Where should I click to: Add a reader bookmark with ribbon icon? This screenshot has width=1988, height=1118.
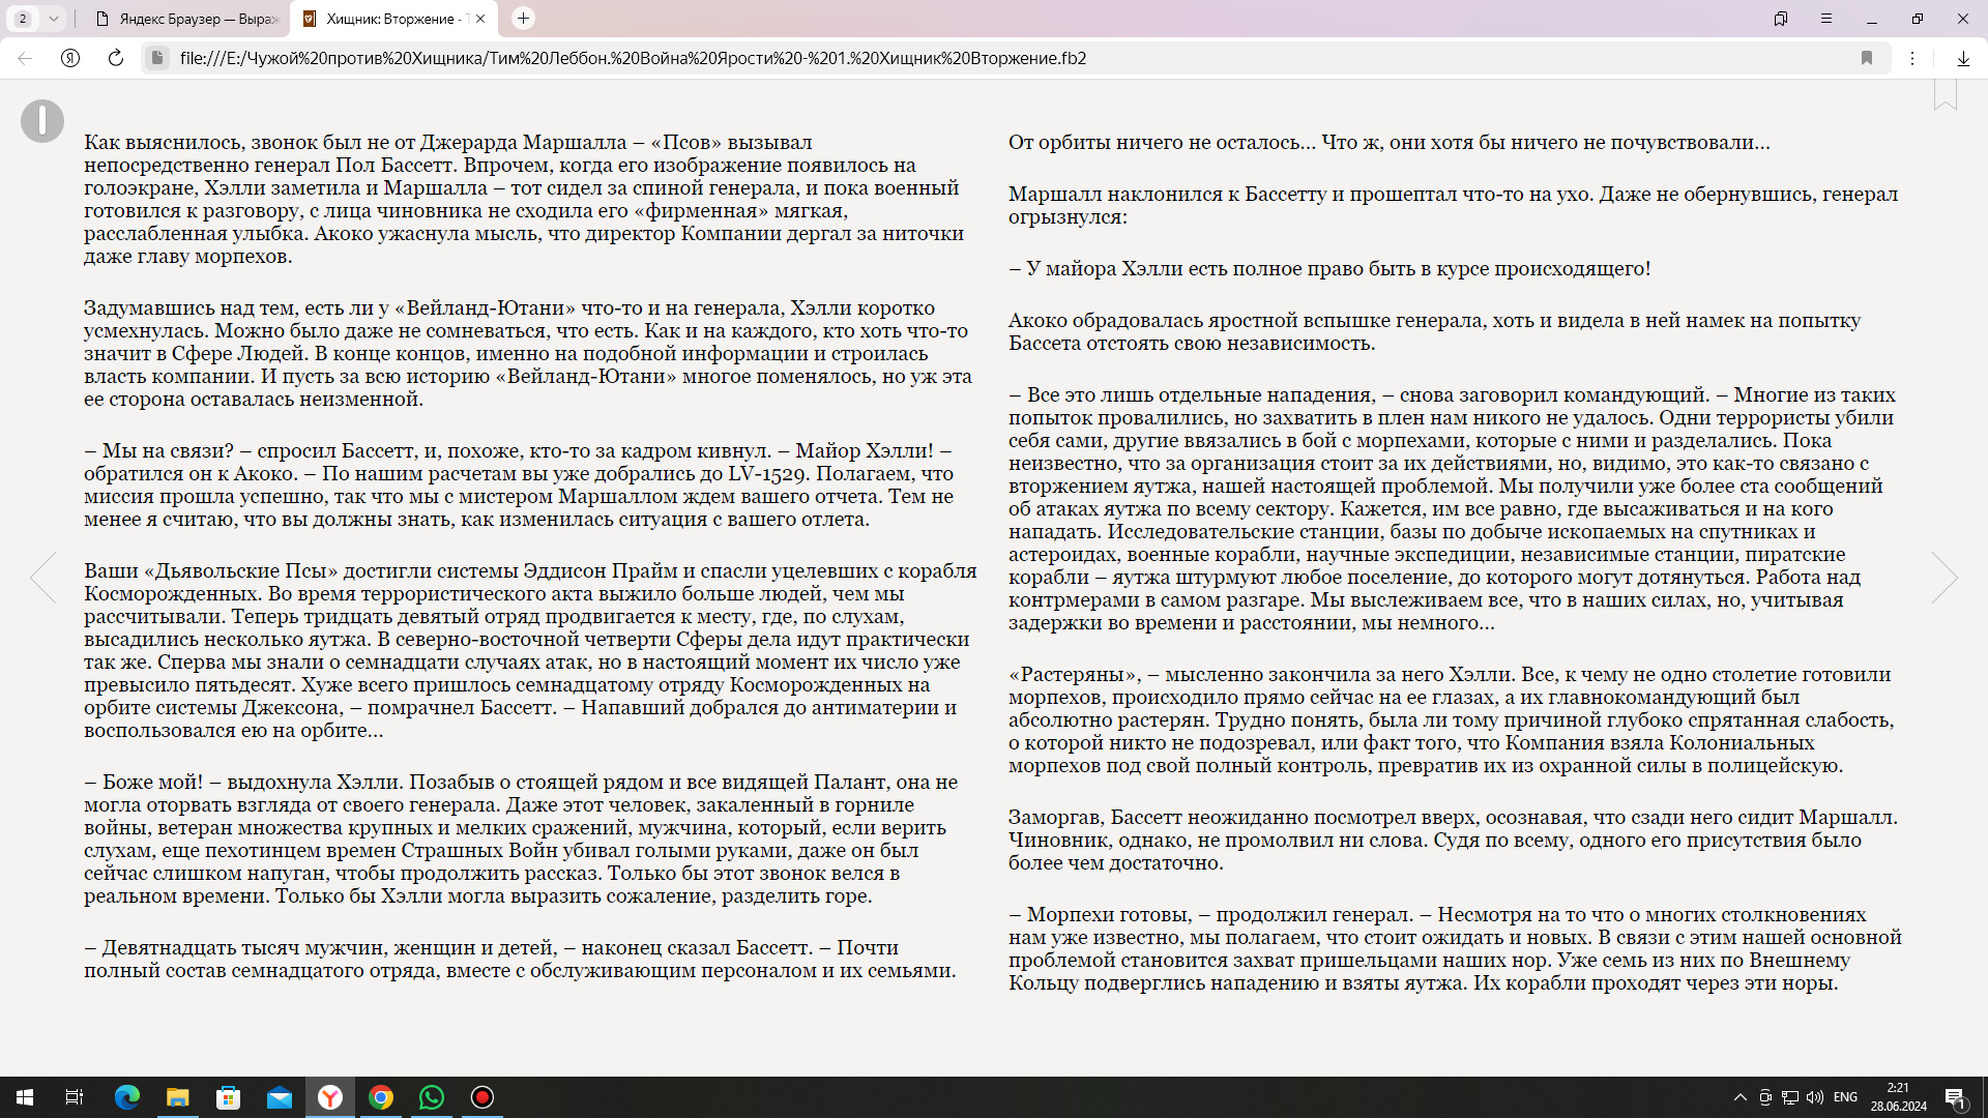coord(1945,95)
